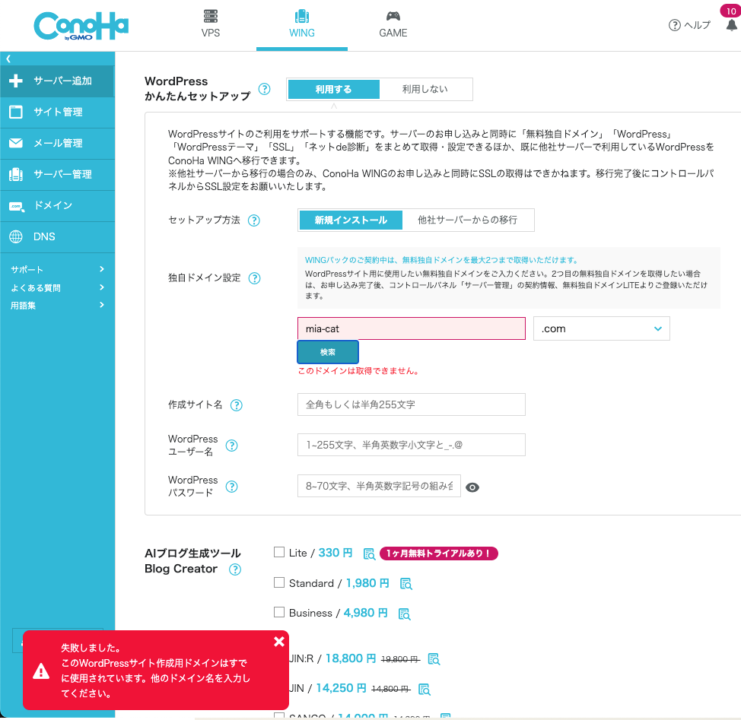Open details icon for JIN theme

424,689
